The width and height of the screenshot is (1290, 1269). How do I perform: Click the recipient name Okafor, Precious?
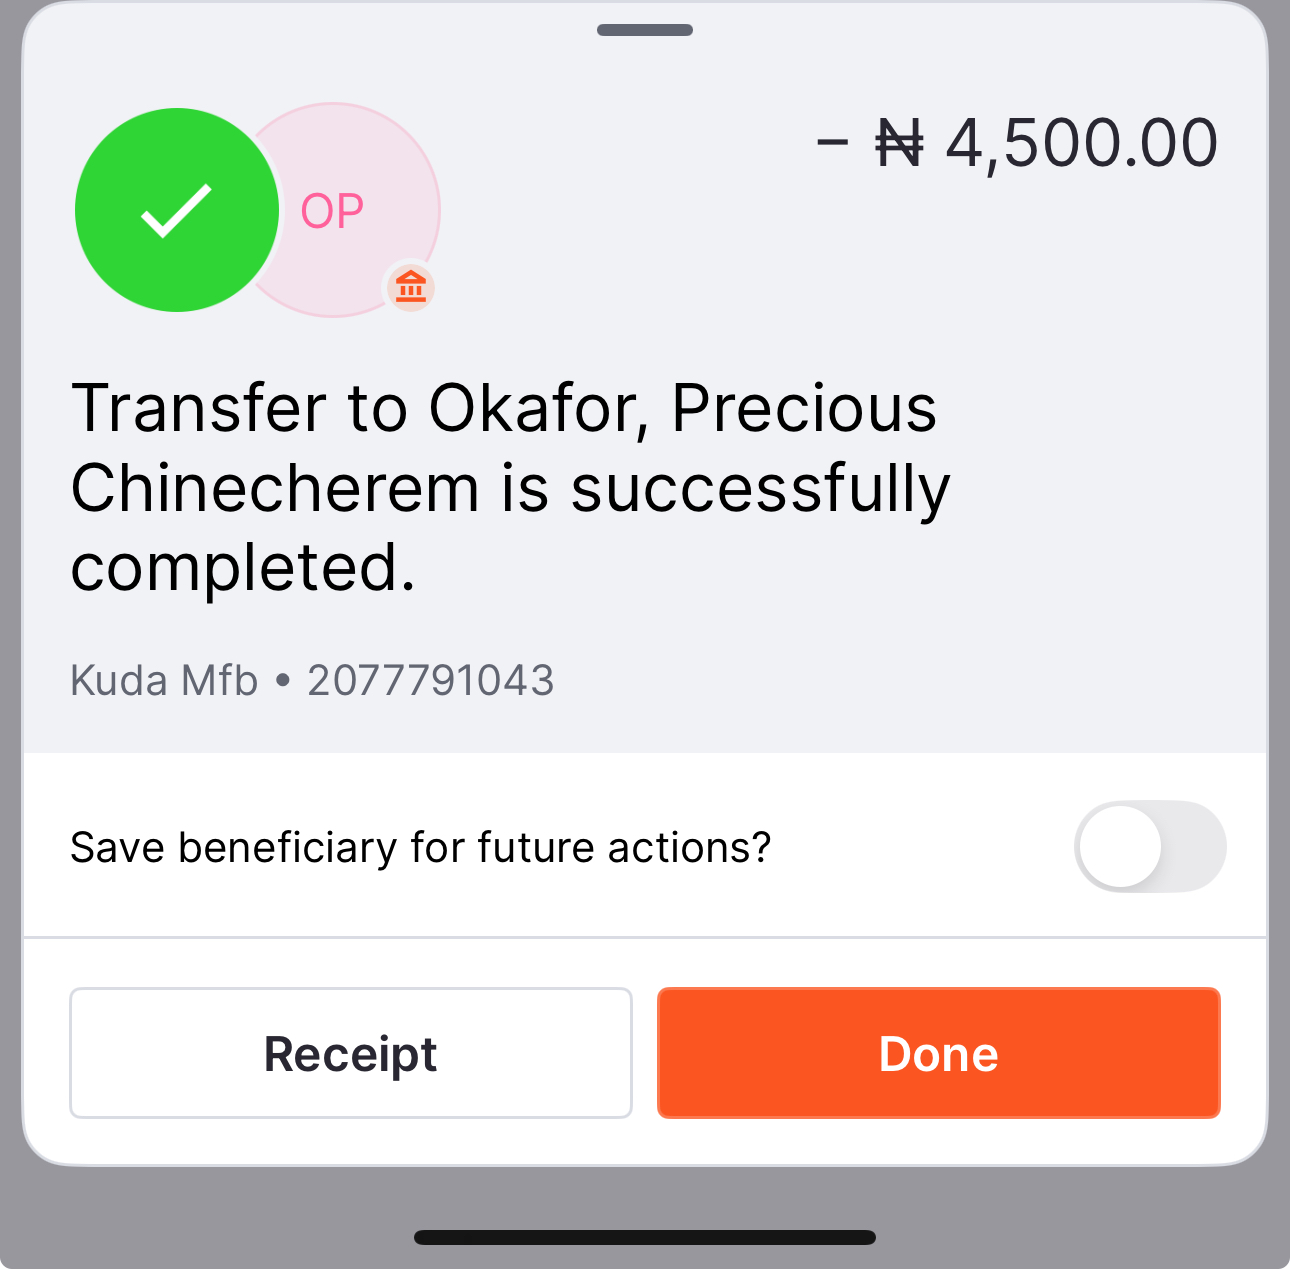click(x=683, y=409)
